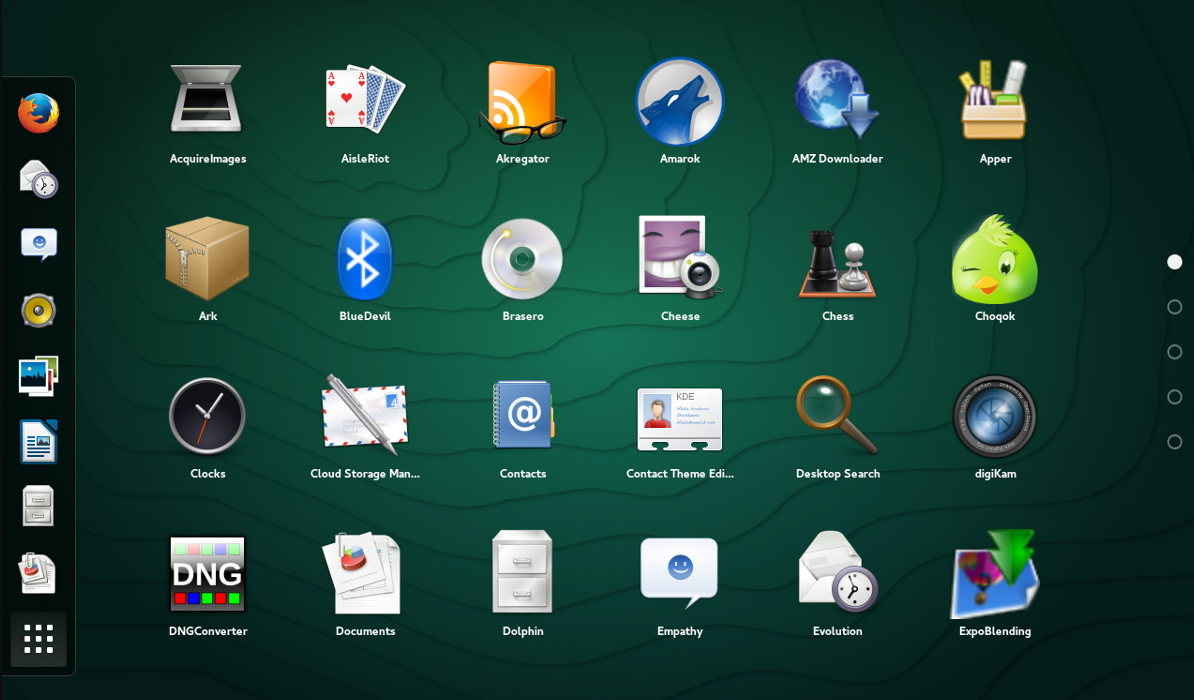Launch Dolphin file manager in grid

pyautogui.click(x=522, y=571)
